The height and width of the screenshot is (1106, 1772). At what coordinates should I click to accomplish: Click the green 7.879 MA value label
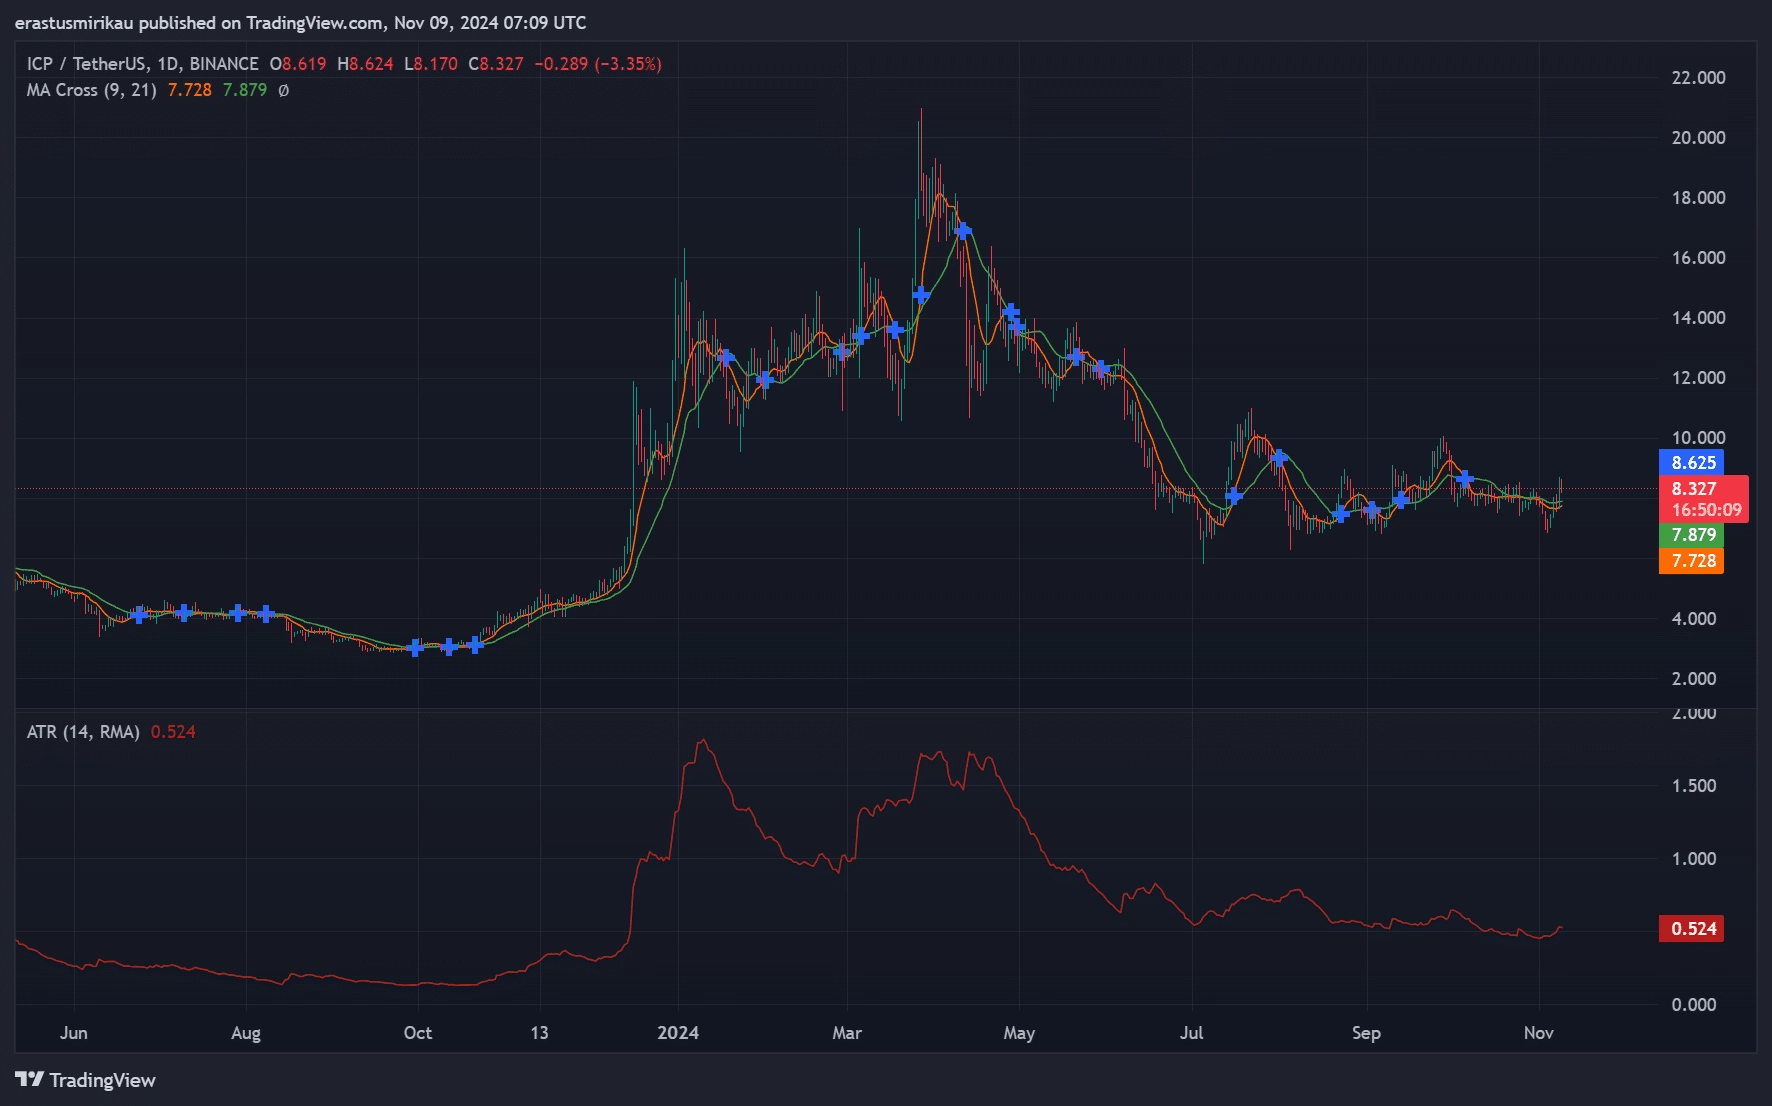(1692, 535)
